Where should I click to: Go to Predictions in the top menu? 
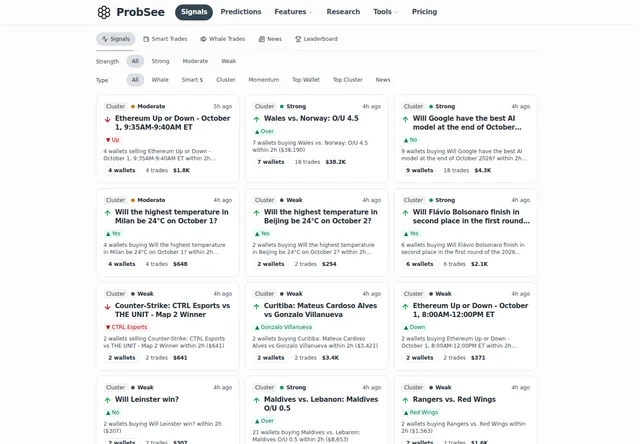click(x=241, y=12)
